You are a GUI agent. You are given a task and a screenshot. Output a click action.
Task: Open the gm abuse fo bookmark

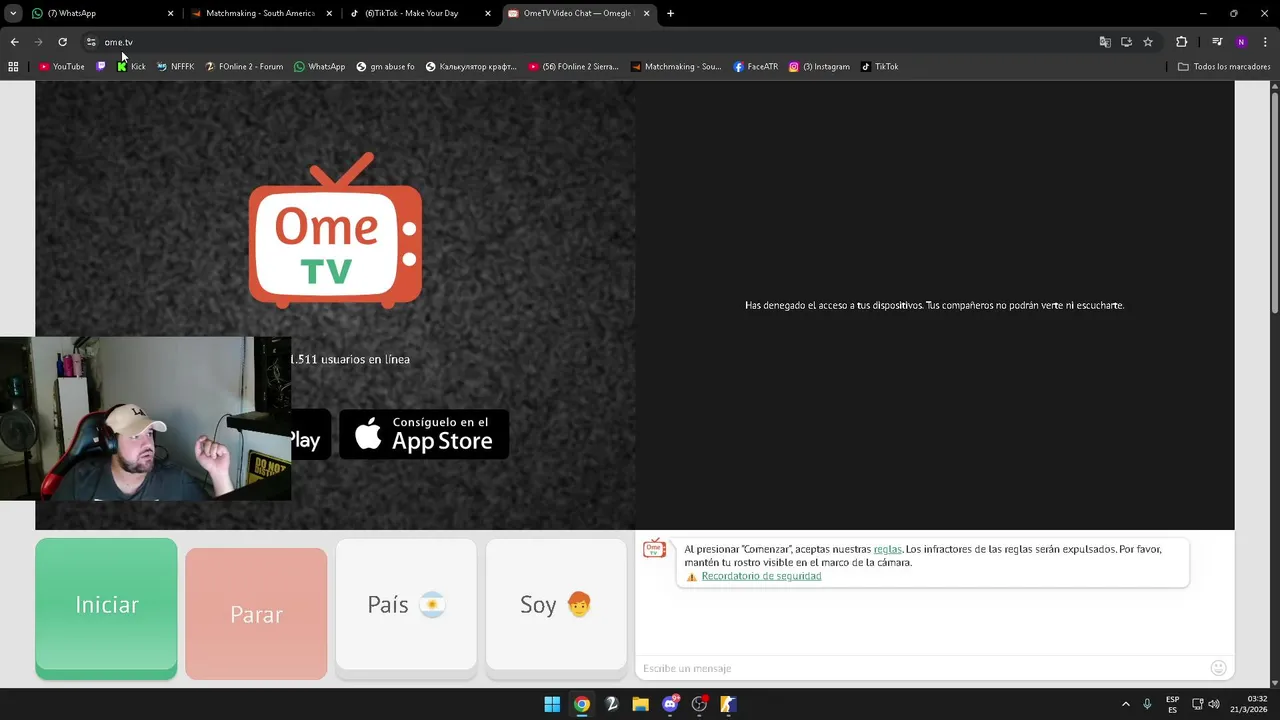point(386,67)
